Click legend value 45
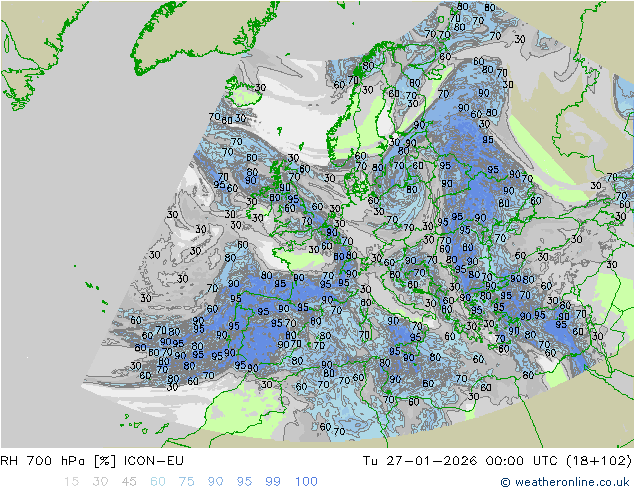This screenshot has height=490, width=634. point(129,482)
